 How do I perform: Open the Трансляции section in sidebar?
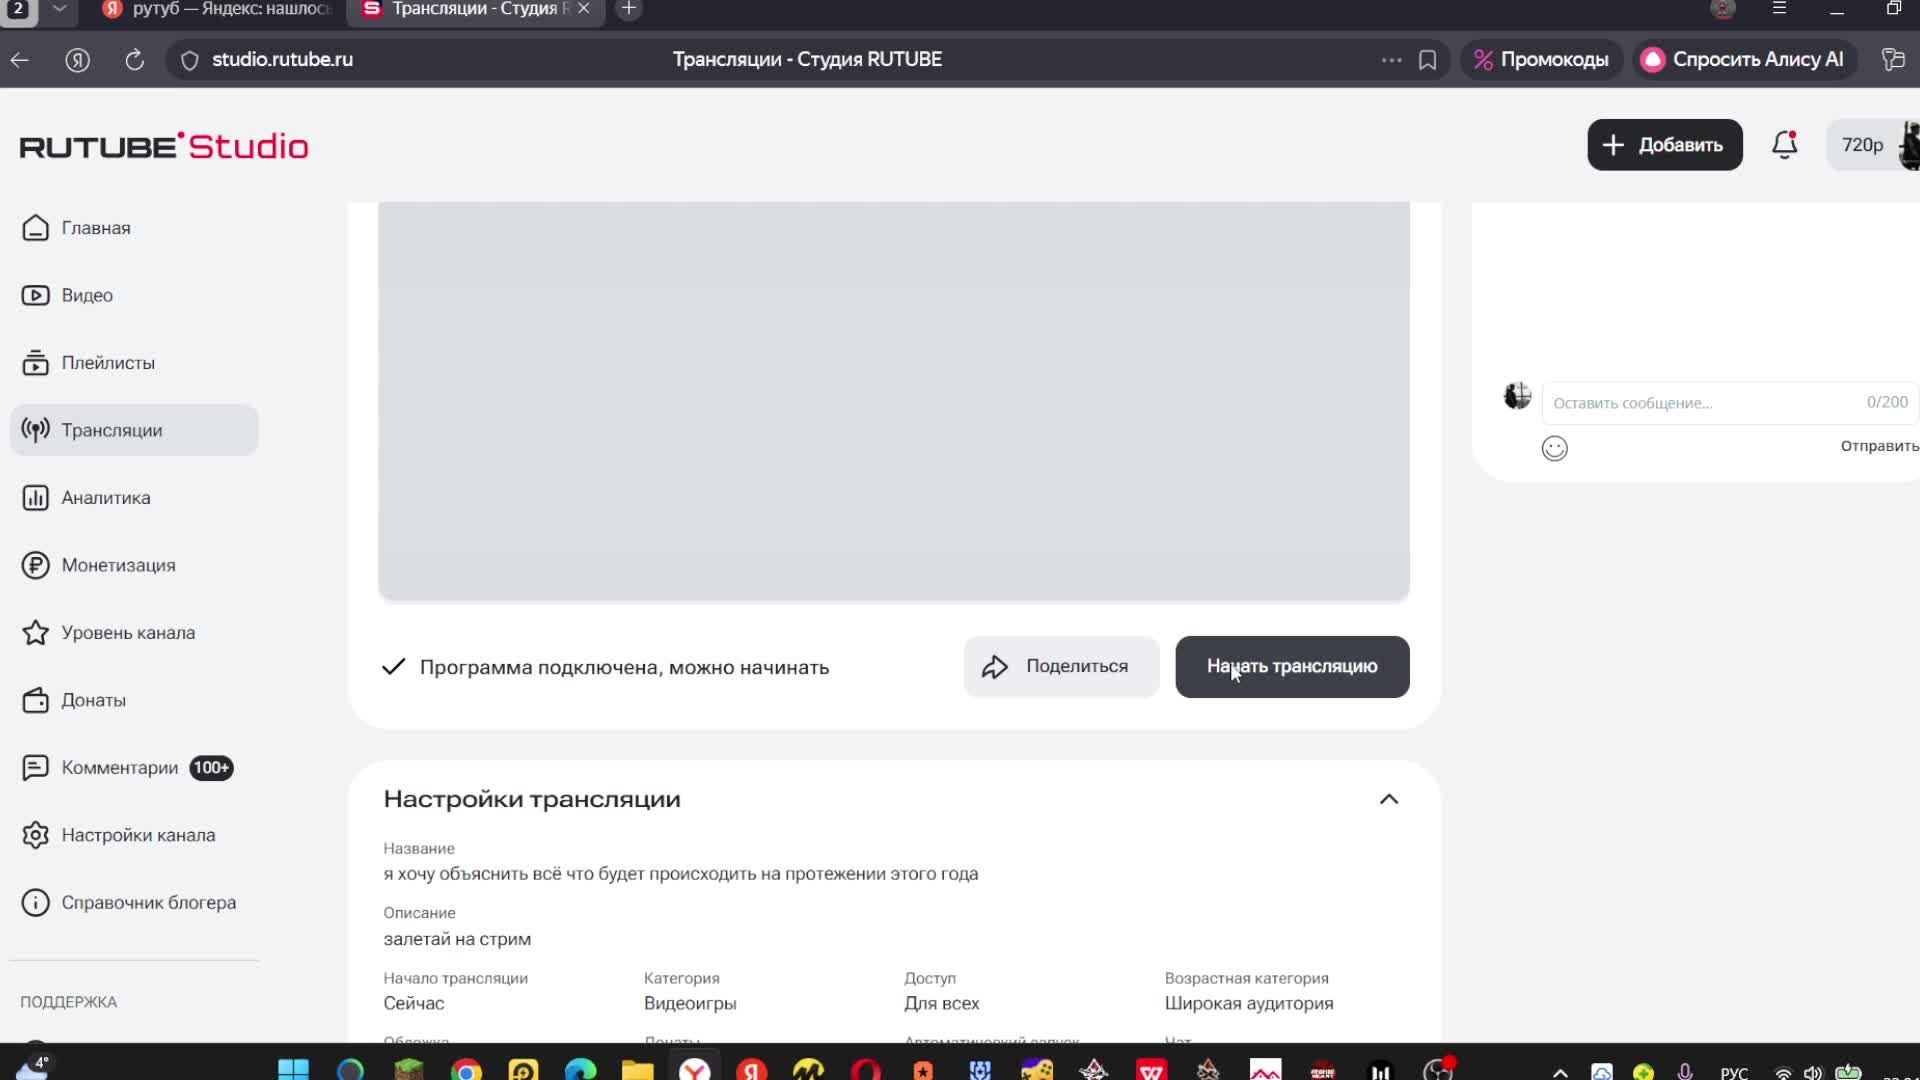click(111, 430)
